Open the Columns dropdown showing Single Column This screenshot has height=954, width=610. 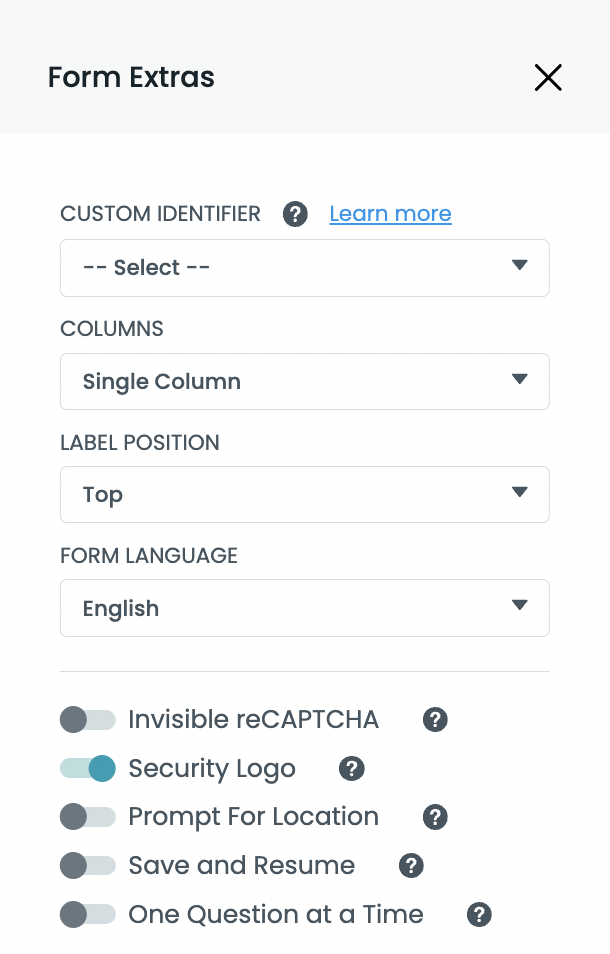[305, 381]
